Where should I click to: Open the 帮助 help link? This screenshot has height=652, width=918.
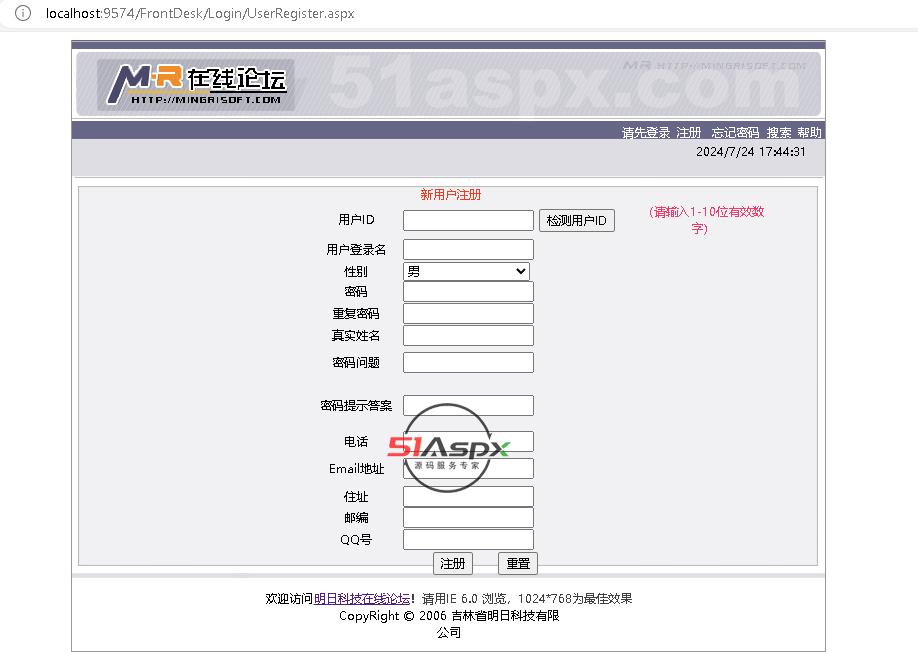pyautogui.click(x=809, y=132)
